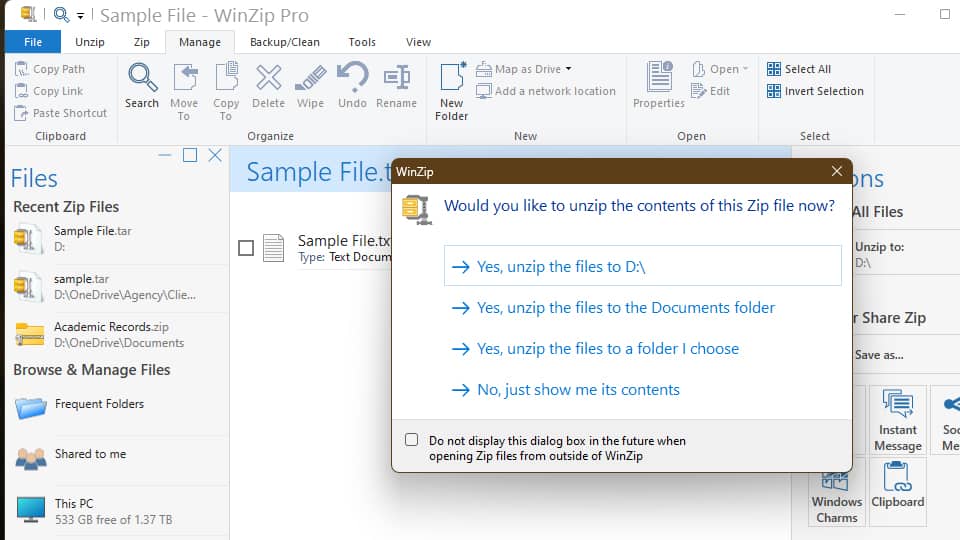Minimize the Files pane

pos(165,156)
